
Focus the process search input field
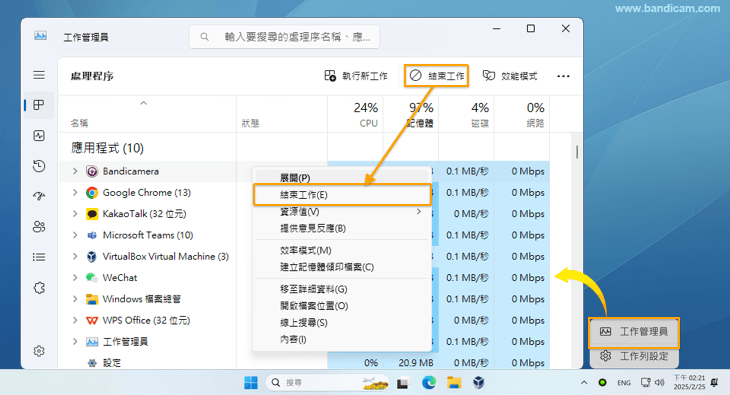coord(284,37)
